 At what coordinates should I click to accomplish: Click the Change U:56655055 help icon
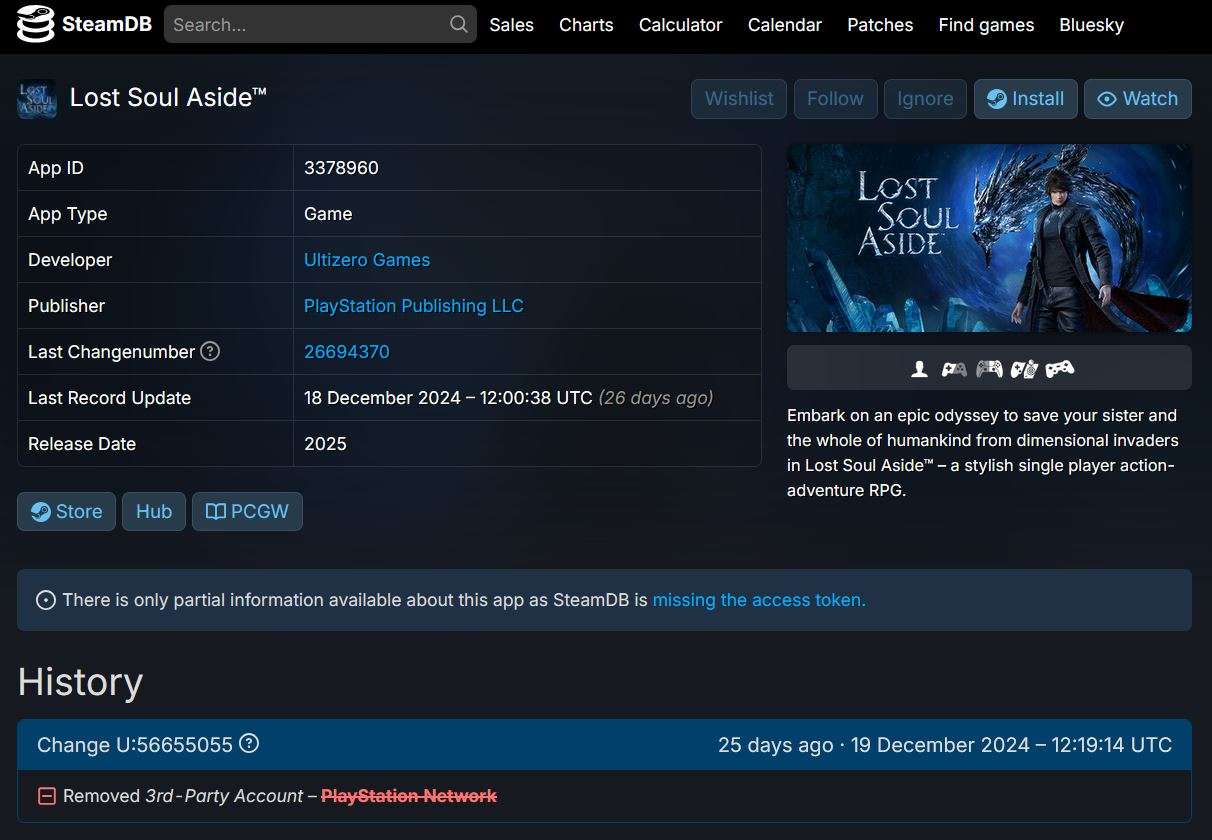(x=250, y=744)
